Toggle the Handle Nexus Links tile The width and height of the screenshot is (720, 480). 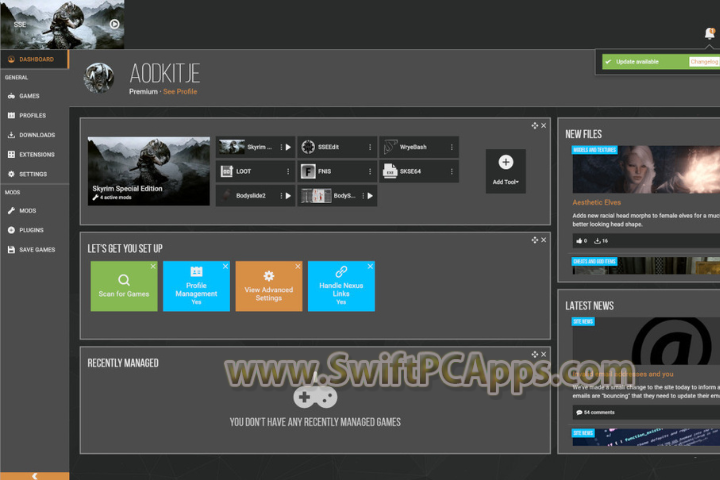pyautogui.click(x=341, y=286)
